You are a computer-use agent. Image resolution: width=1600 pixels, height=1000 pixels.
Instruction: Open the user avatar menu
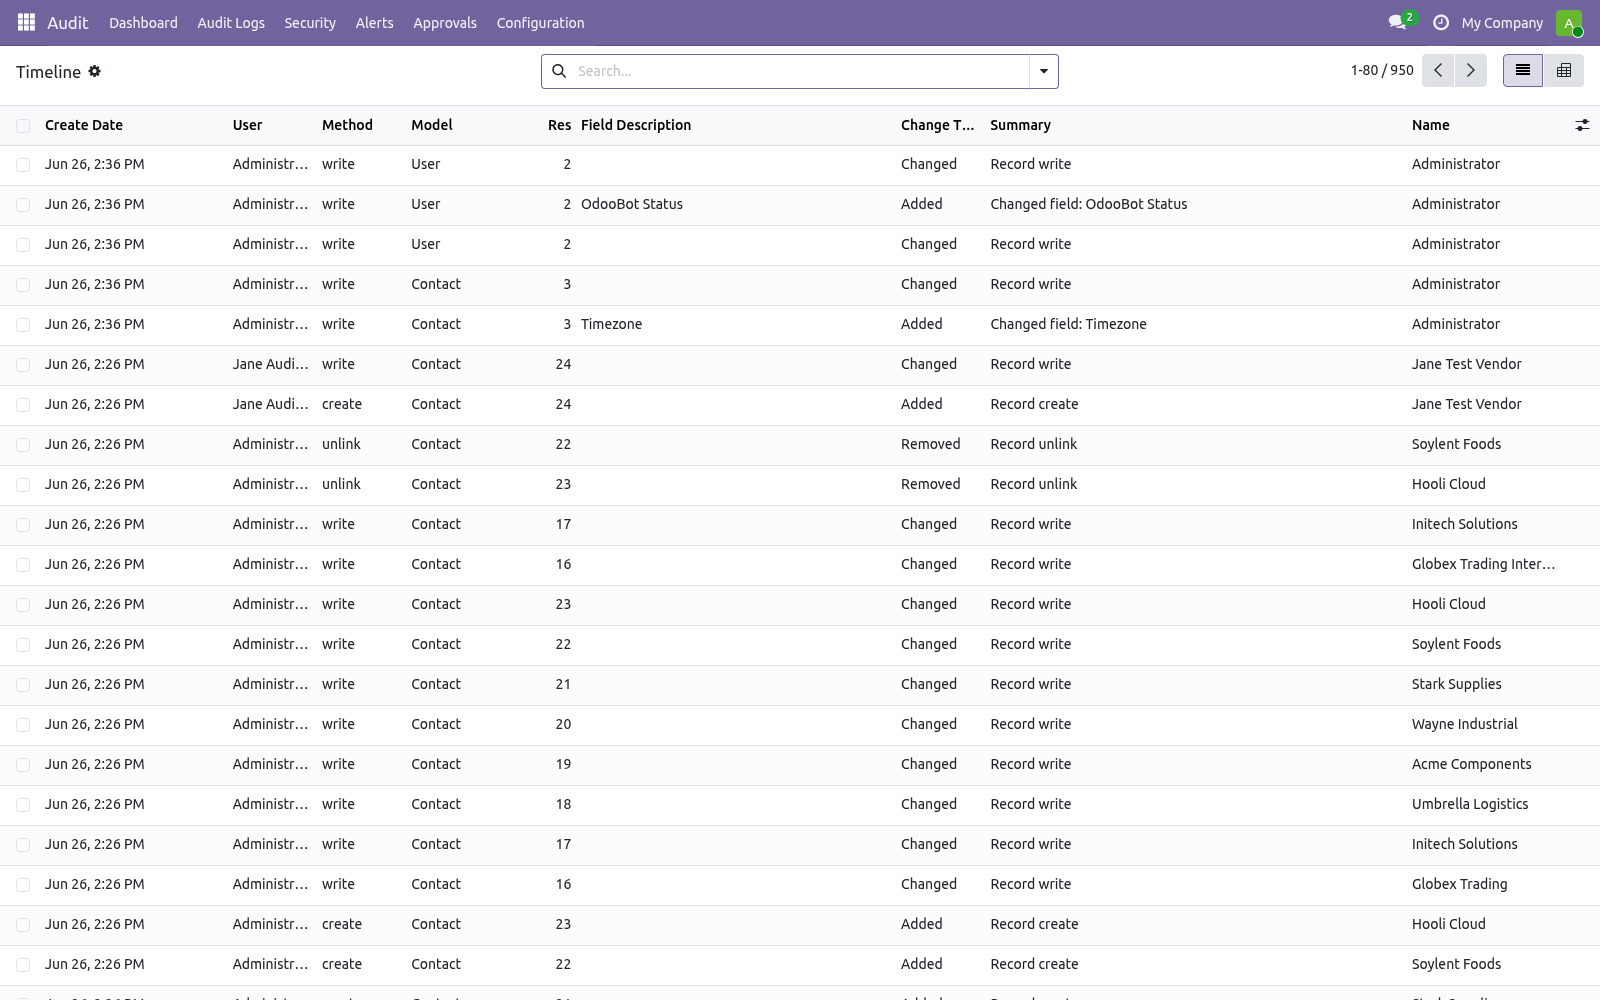coord(1569,22)
